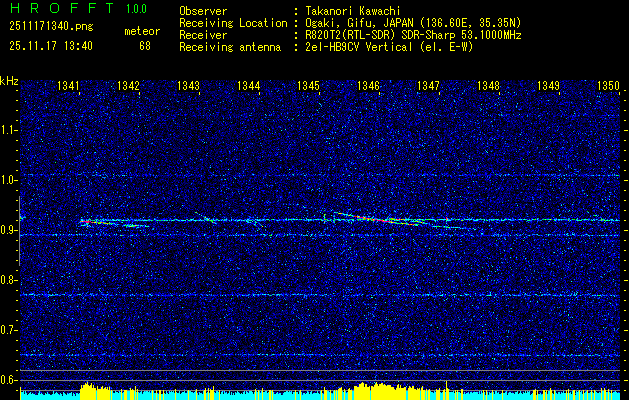
Task: Click the 1343 time axis label
Action: (188, 86)
